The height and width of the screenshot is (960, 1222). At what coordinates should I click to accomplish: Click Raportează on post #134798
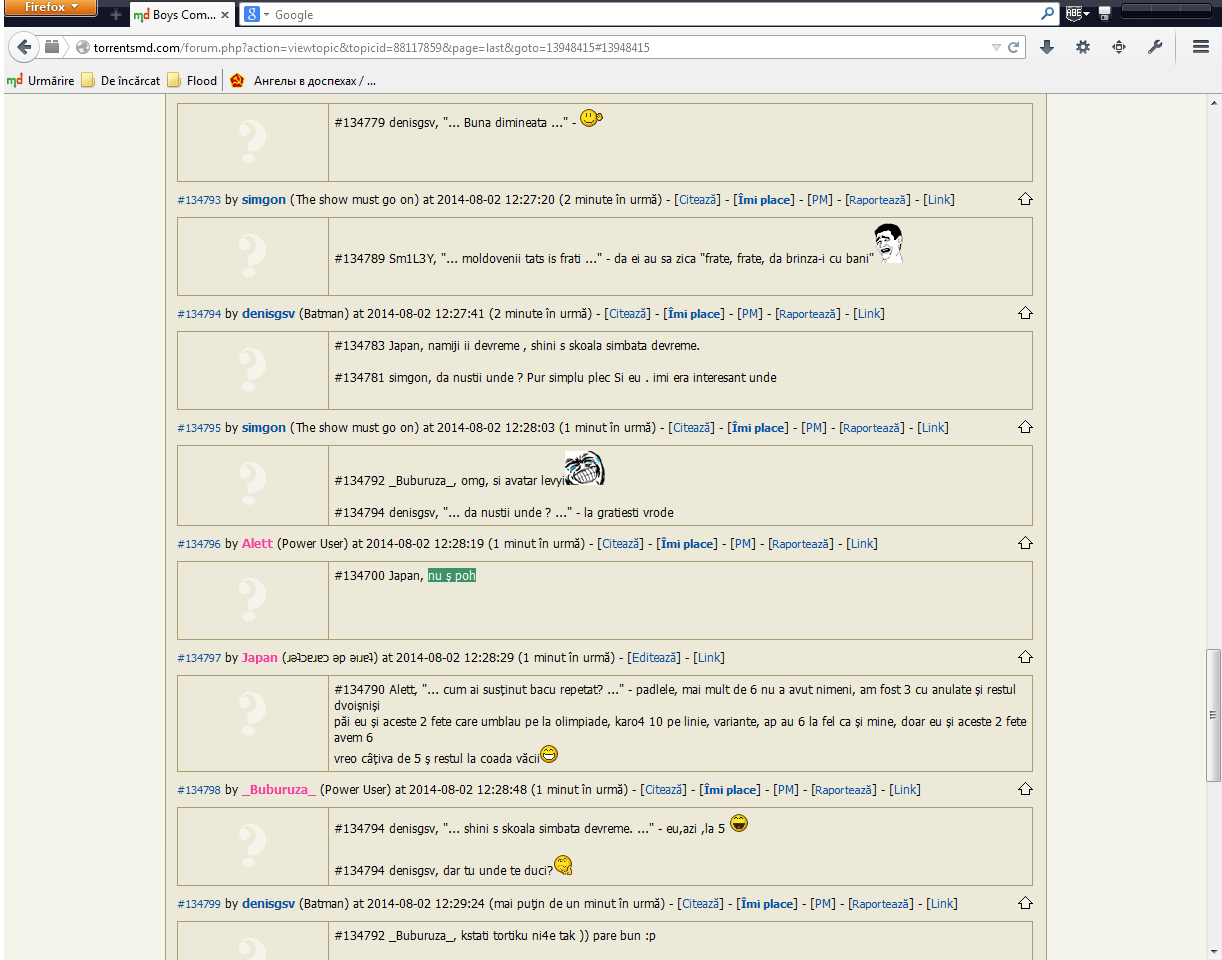point(845,790)
